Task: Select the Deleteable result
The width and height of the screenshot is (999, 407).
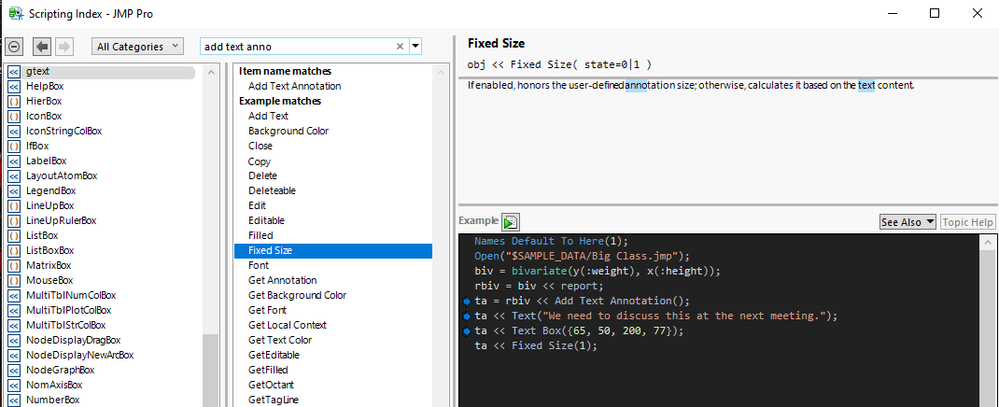Action: [x=272, y=190]
